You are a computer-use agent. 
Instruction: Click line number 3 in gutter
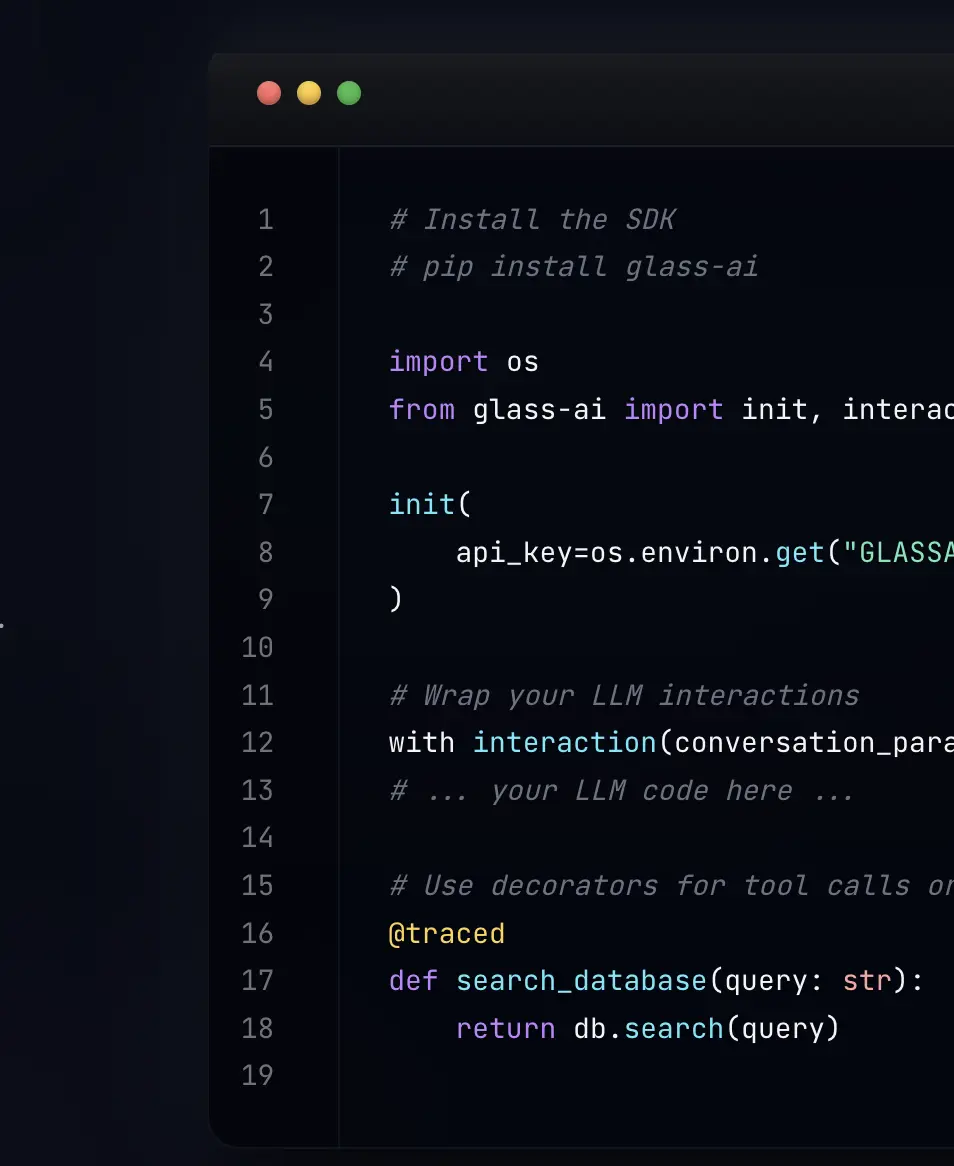265,315
